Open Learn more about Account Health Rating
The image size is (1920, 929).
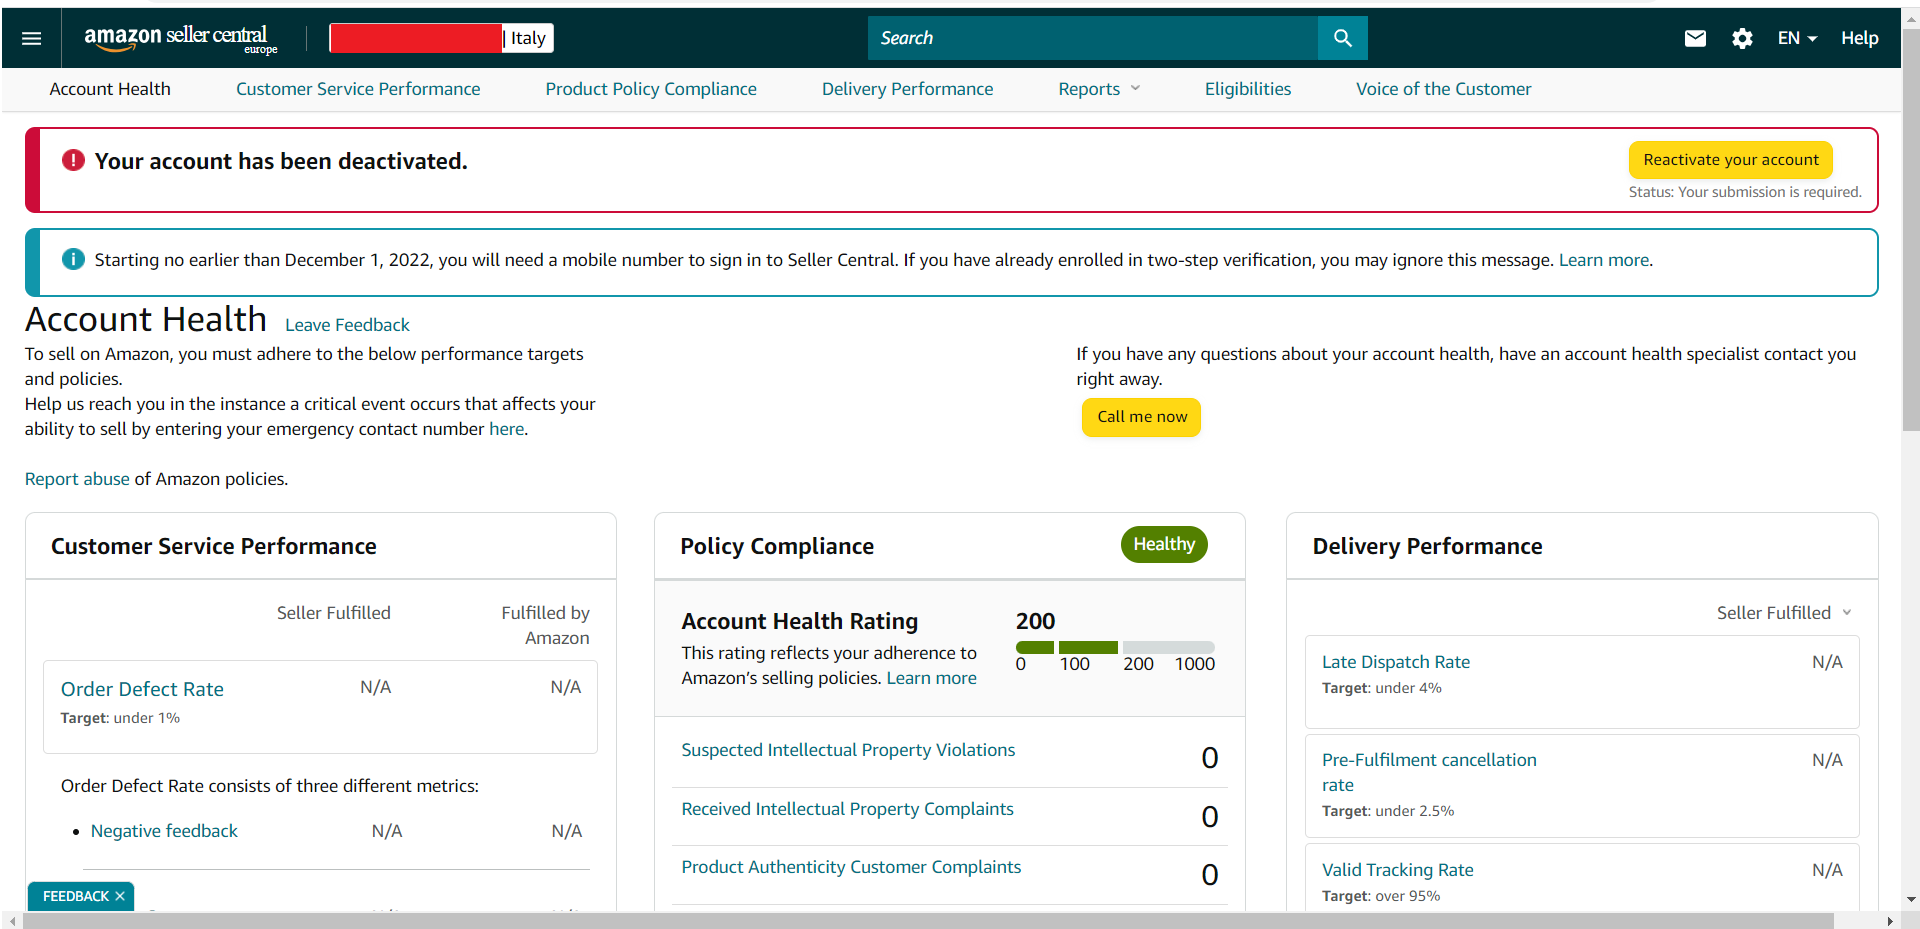tap(931, 678)
